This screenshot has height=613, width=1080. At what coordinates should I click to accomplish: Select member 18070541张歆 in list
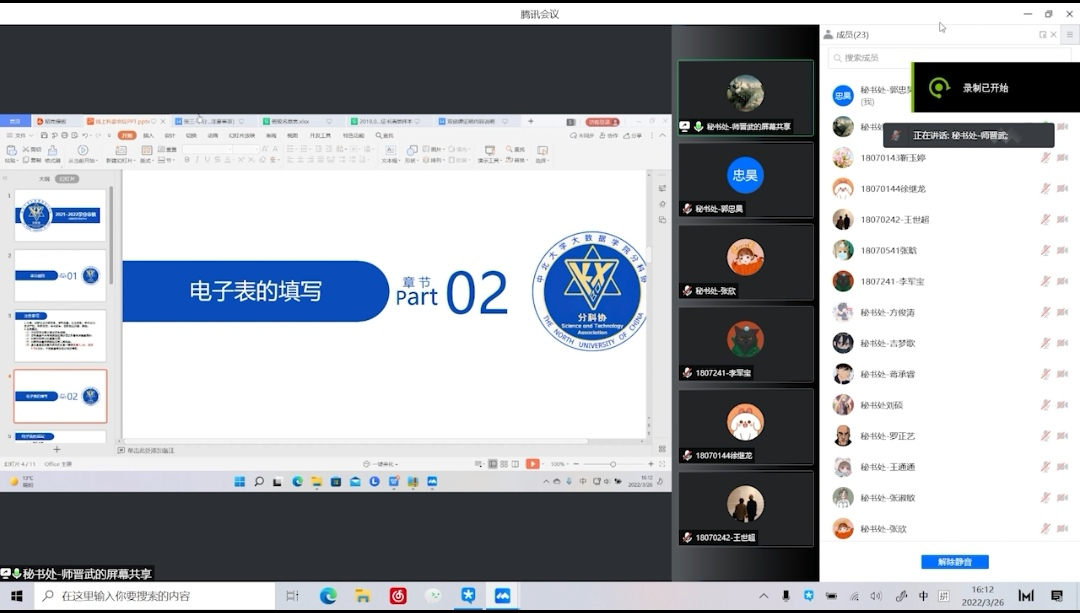pos(888,251)
